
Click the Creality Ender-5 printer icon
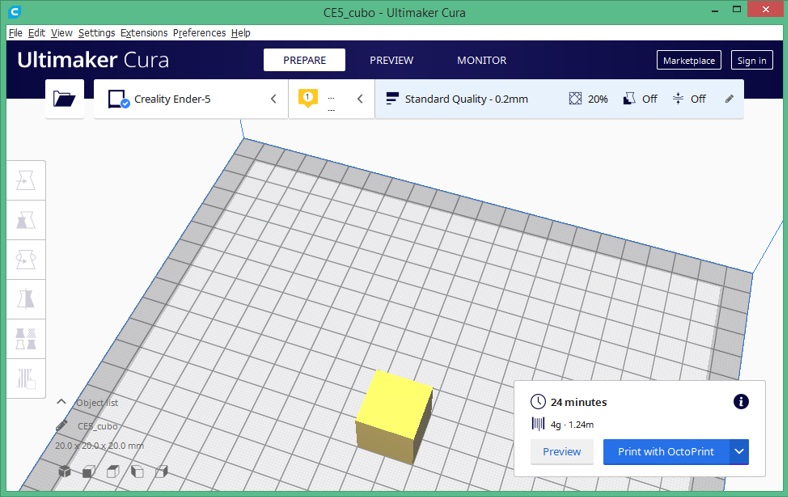pyautogui.click(x=119, y=99)
